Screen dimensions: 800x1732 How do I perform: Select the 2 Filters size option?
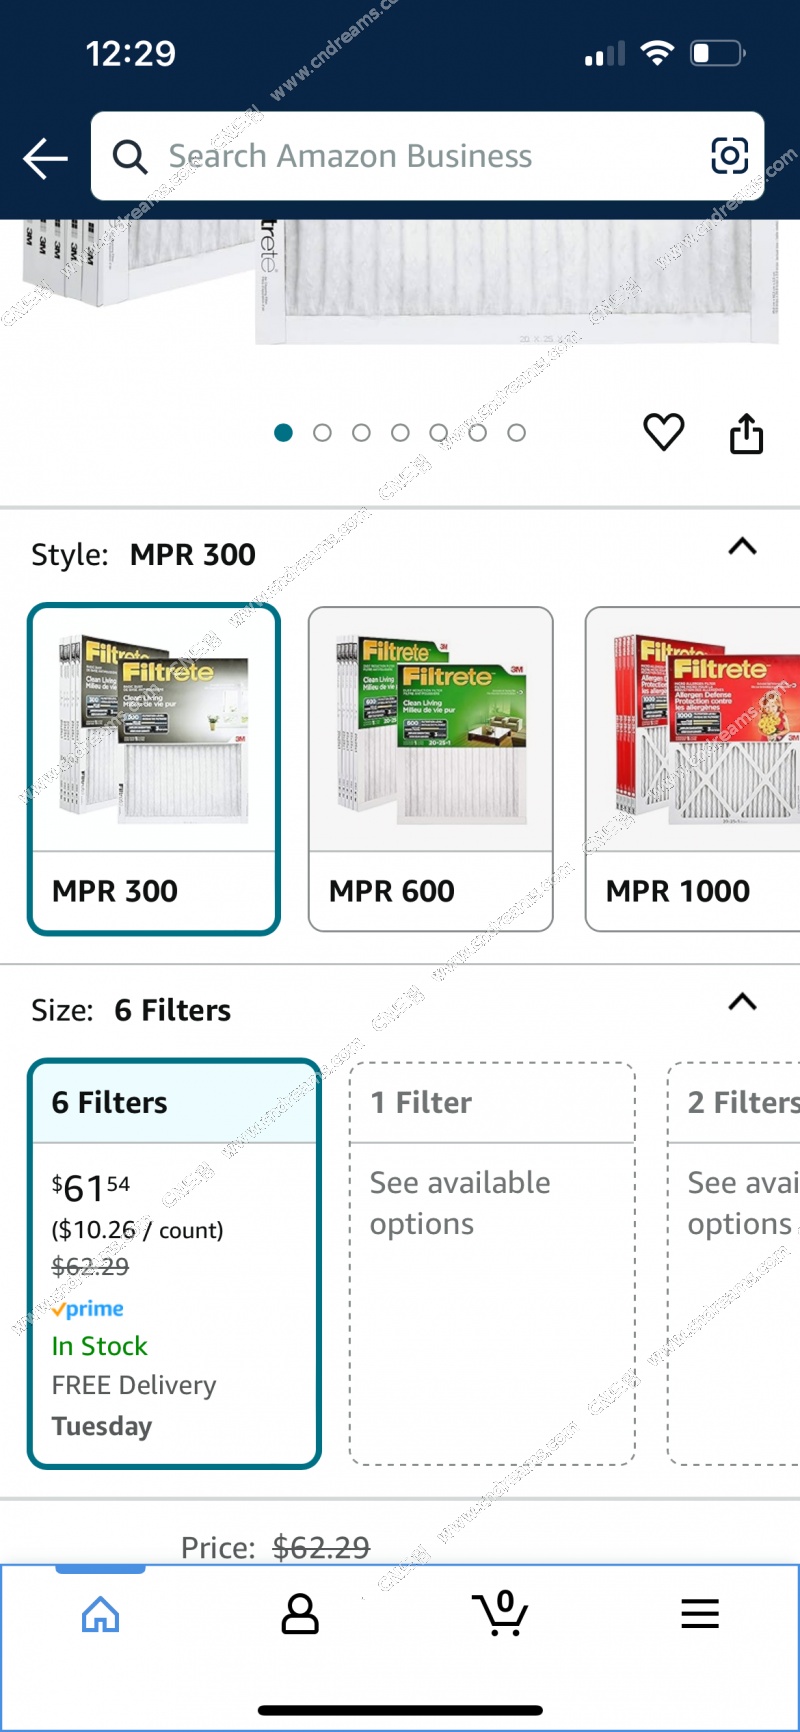(x=734, y=1264)
